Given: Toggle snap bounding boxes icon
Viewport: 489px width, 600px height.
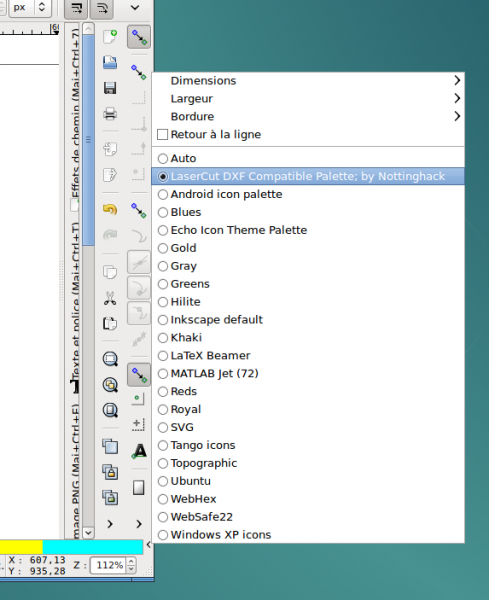Looking at the screenshot, I should pos(139,72).
